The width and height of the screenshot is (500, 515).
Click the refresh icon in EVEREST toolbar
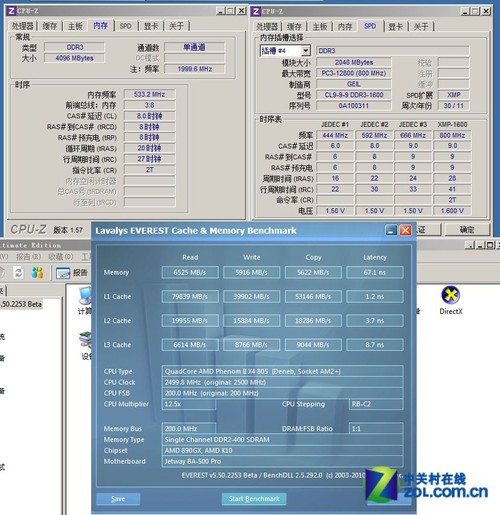tap(19, 273)
